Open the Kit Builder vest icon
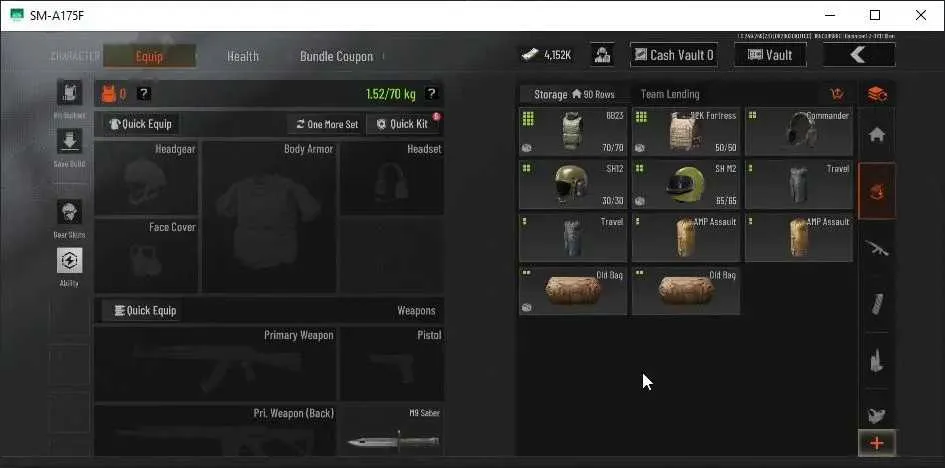945x468 pixels. pos(69,93)
